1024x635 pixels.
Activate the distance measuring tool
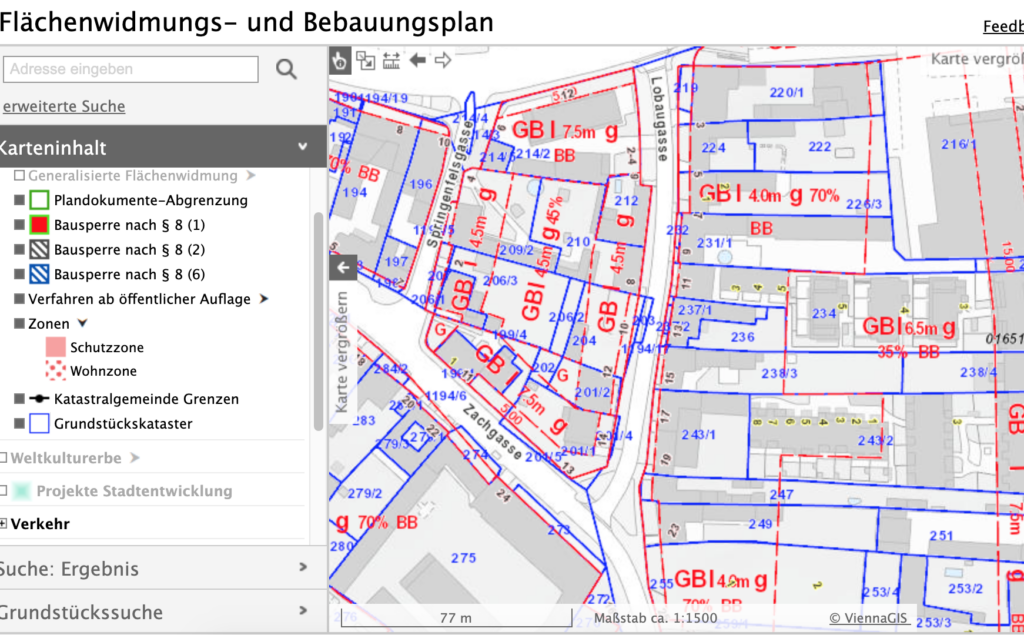click(x=391, y=61)
